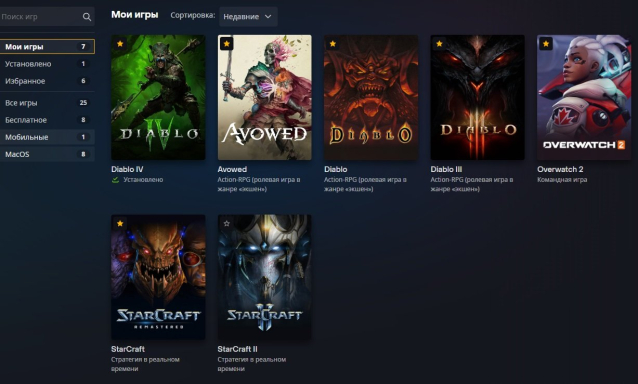Click the star icon on original Diablo

click(333, 44)
